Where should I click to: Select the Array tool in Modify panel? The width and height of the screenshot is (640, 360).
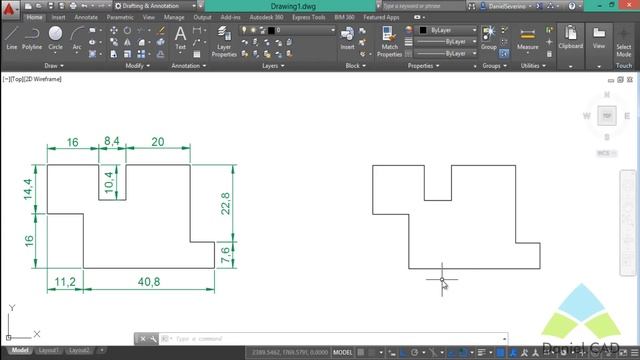point(141,54)
